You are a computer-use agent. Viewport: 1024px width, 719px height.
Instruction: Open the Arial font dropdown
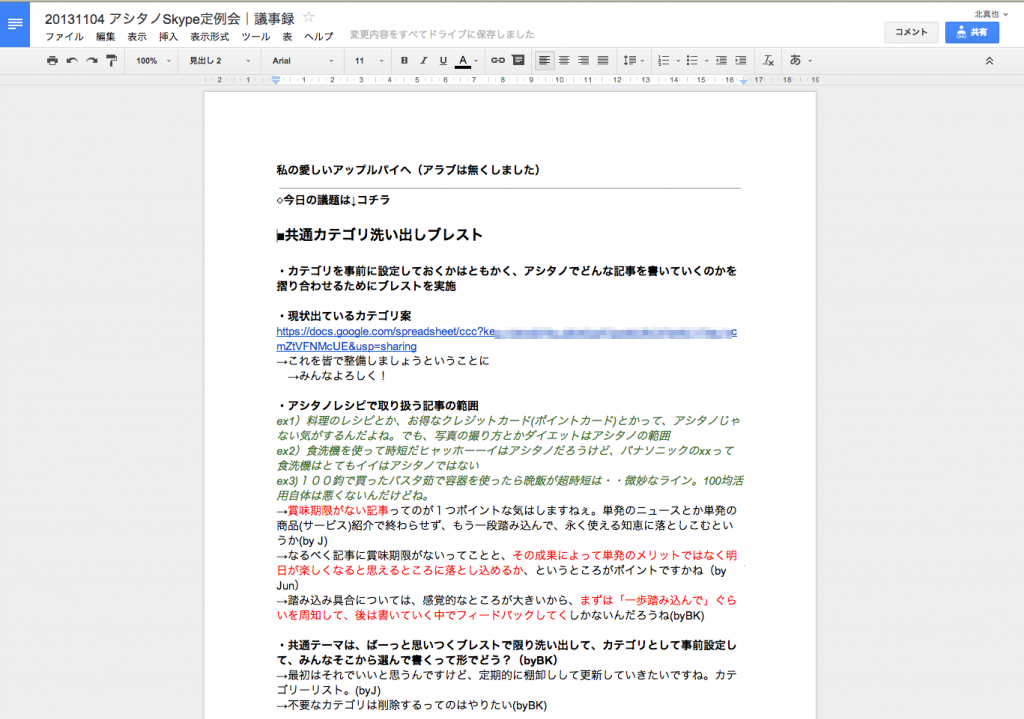[x=303, y=61]
